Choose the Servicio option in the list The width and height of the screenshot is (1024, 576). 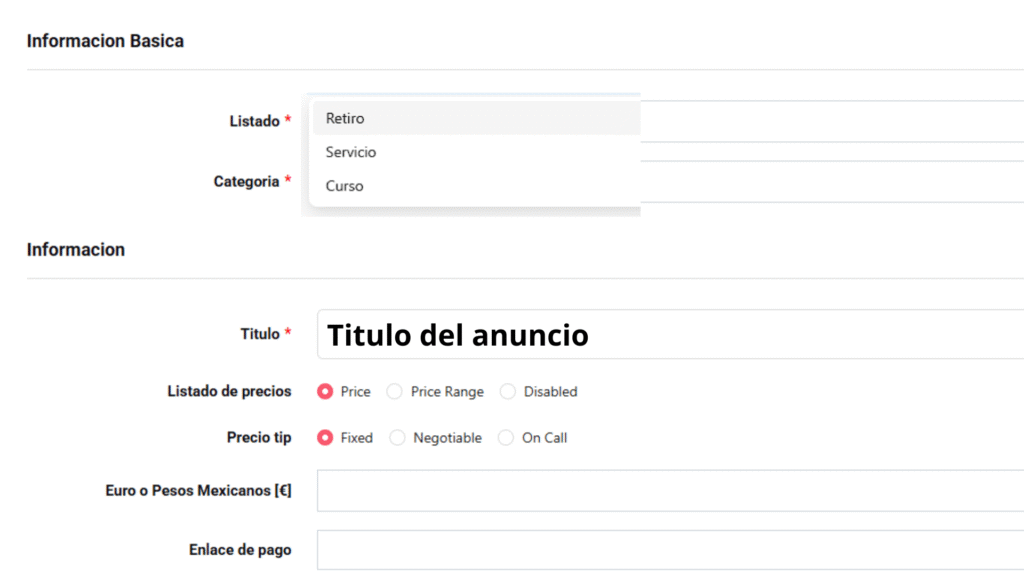click(351, 152)
